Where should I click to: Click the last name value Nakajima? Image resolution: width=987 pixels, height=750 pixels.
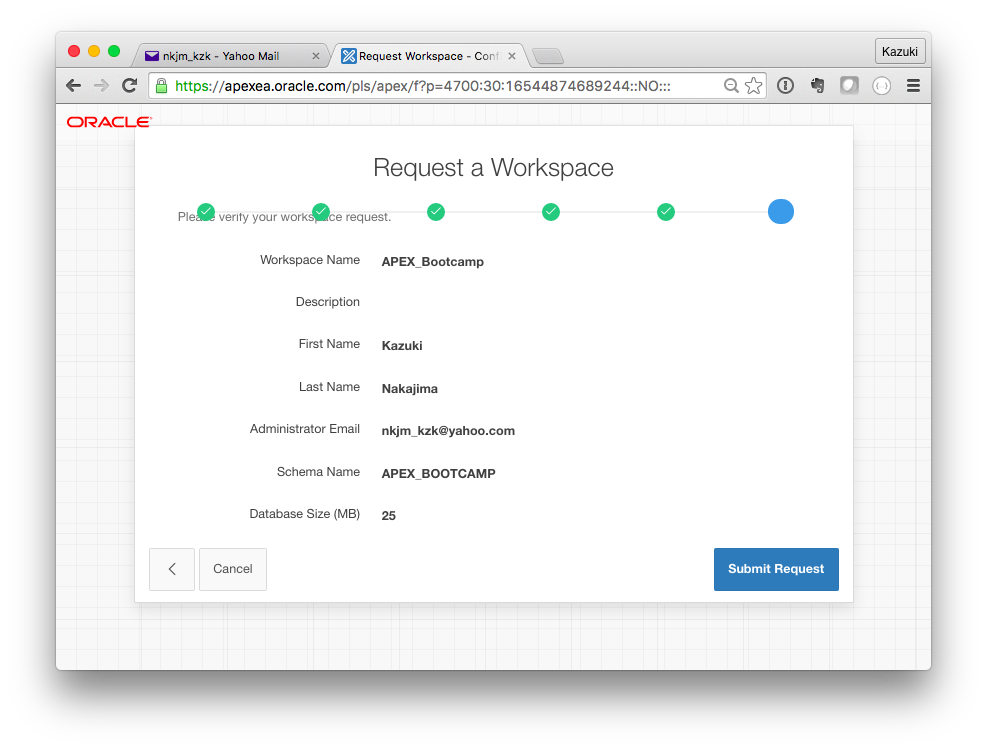[x=410, y=389]
